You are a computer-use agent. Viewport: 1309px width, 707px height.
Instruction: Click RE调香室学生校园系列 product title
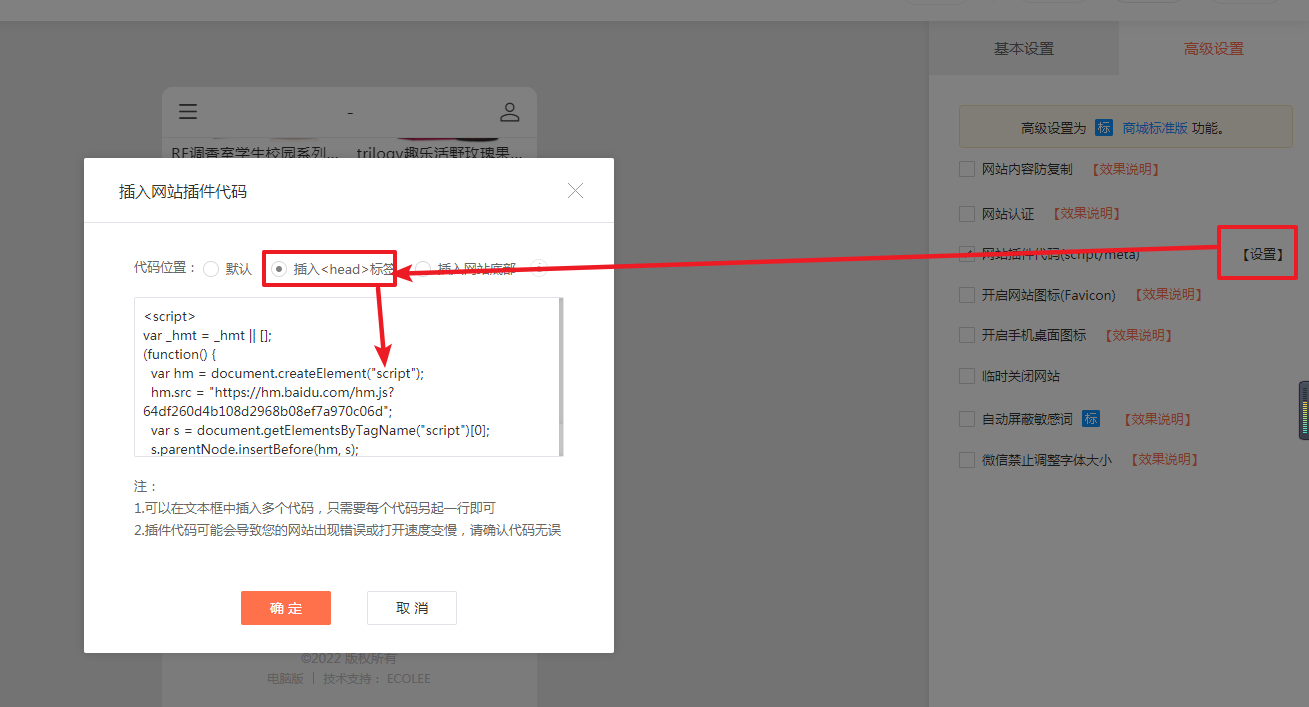255,153
